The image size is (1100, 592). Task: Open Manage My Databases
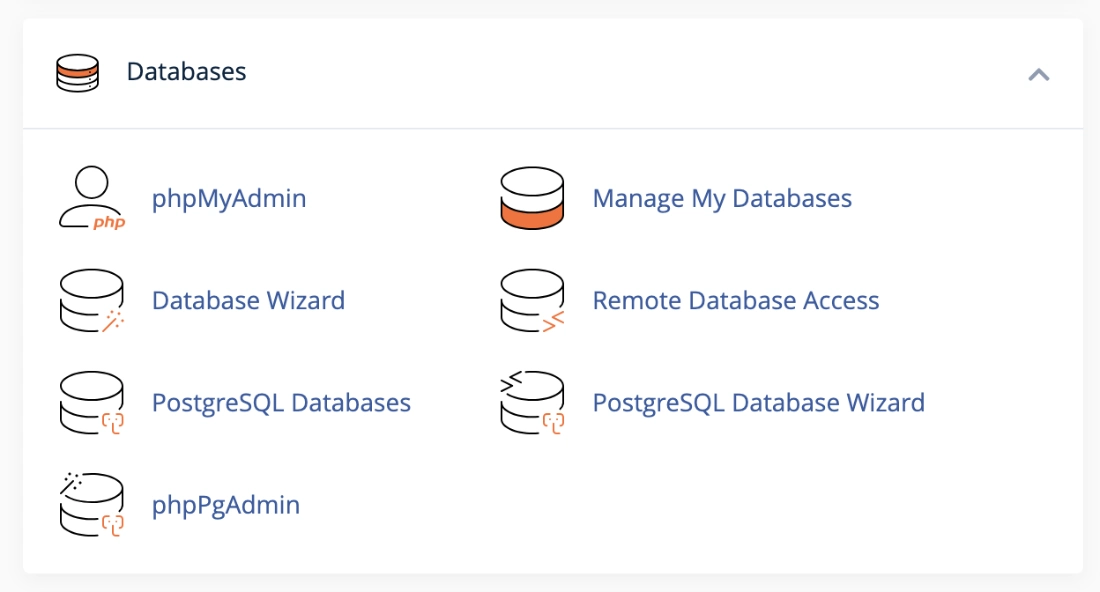pos(722,198)
